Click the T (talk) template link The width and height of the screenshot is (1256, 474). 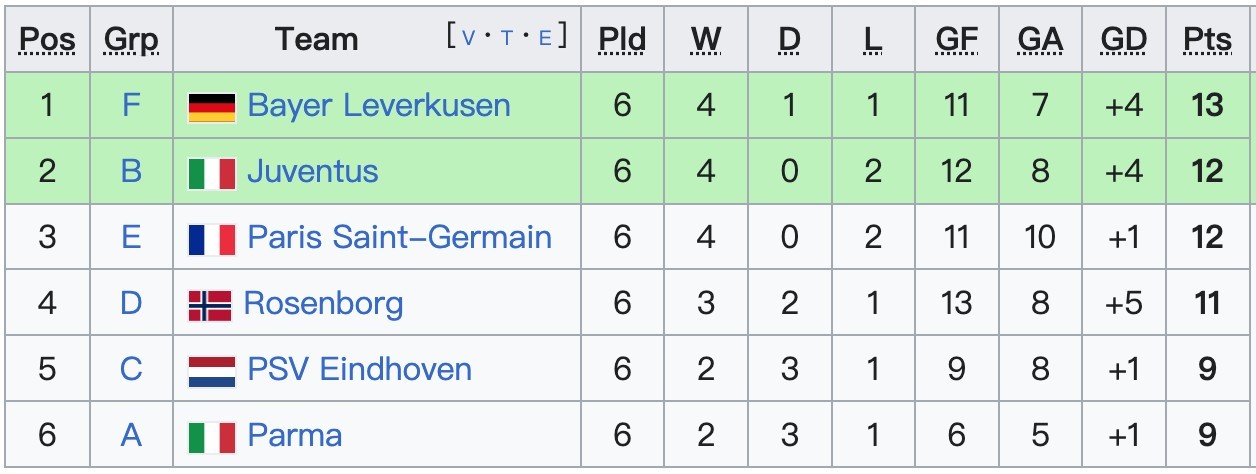(x=507, y=38)
